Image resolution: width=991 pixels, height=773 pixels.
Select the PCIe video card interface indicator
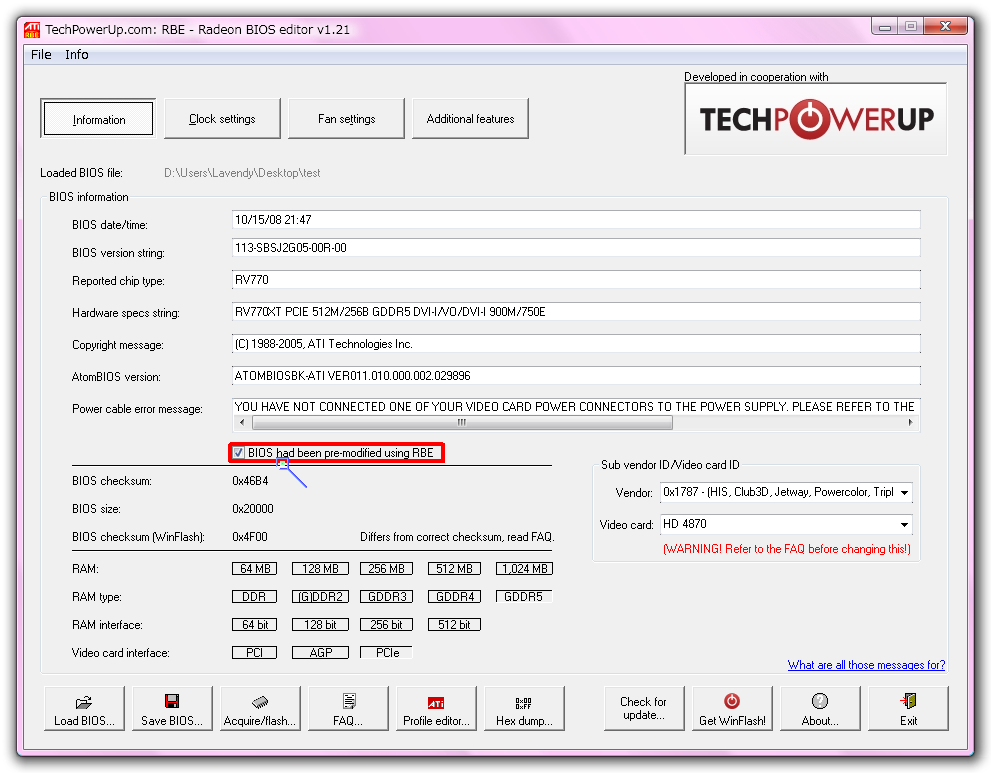[x=386, y=652]
